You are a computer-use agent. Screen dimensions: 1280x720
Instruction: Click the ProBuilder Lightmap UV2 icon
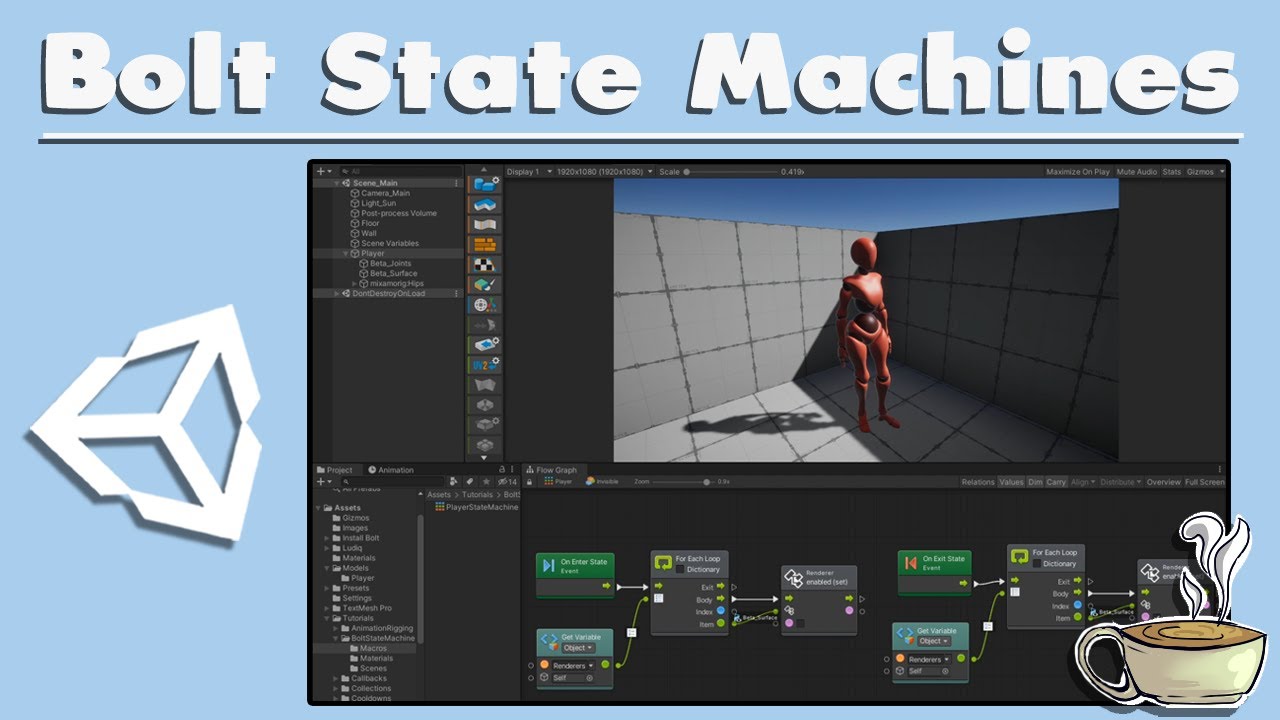pos(485,364)
